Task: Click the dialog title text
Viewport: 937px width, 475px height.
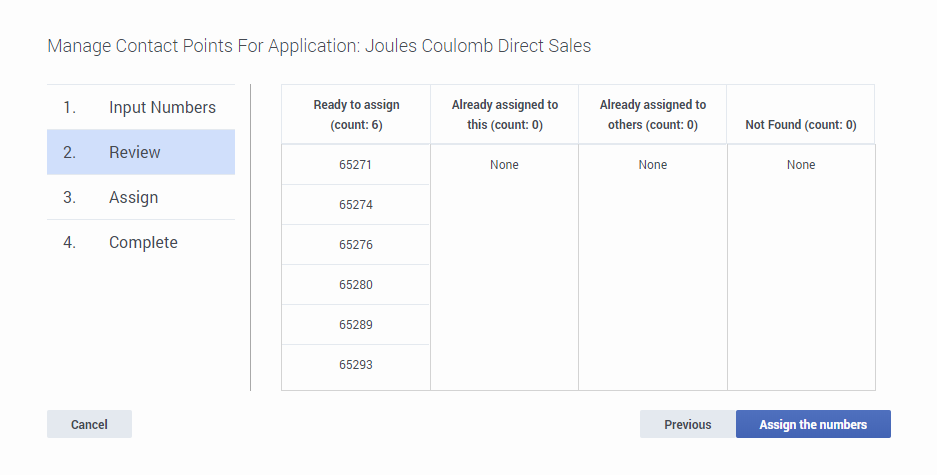Action: pos(319,46)
